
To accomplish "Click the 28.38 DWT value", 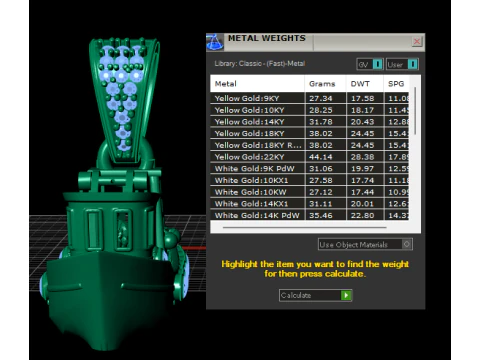I will (362, 157).
